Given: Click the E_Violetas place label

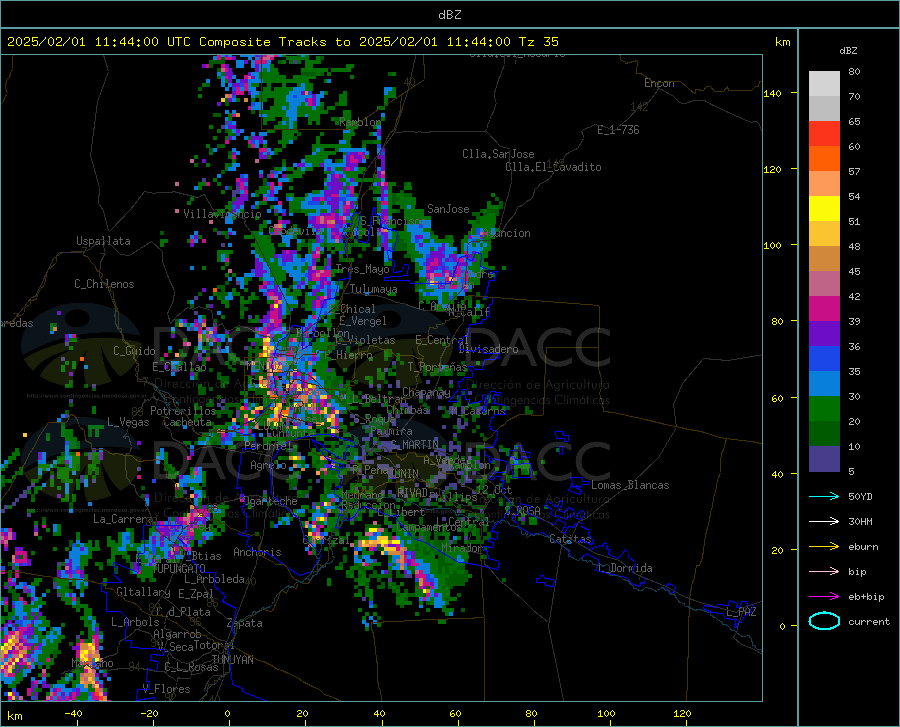Looking at the screenshot, I should click(x=365, y=340).
